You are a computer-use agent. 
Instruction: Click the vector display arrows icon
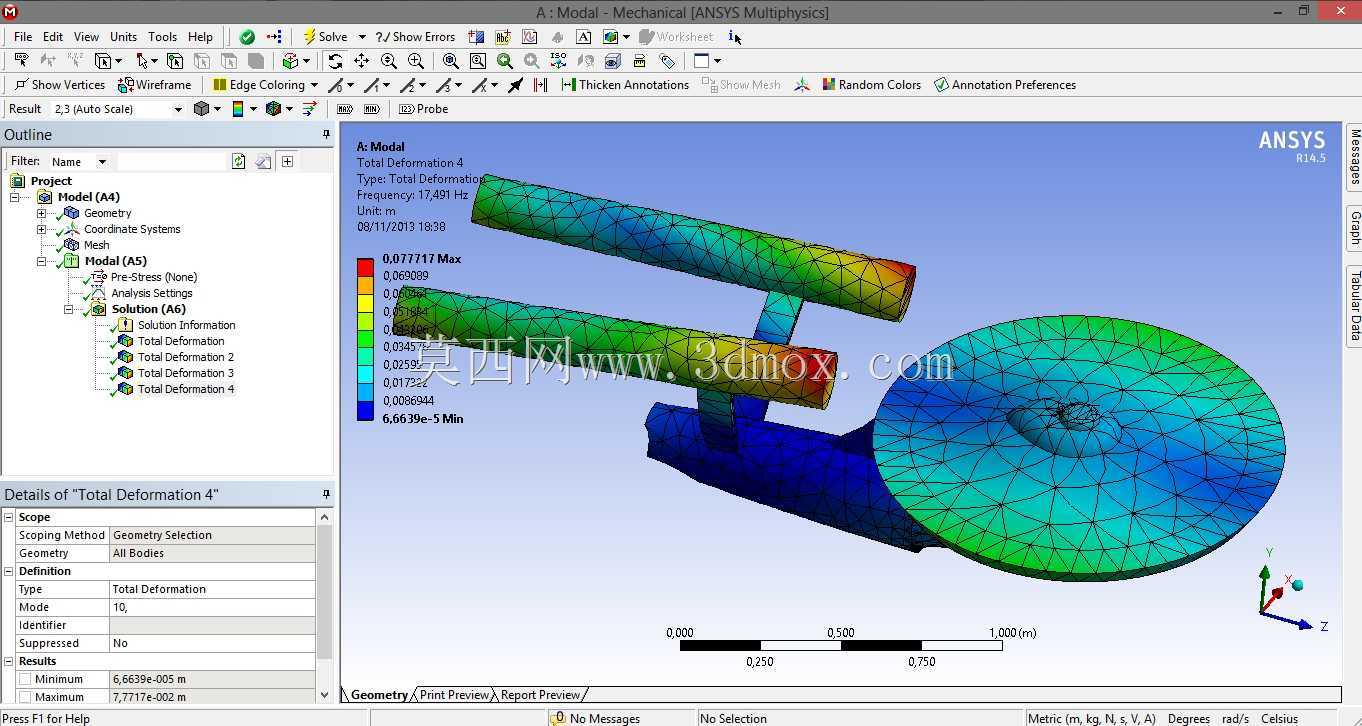[309, 109]
